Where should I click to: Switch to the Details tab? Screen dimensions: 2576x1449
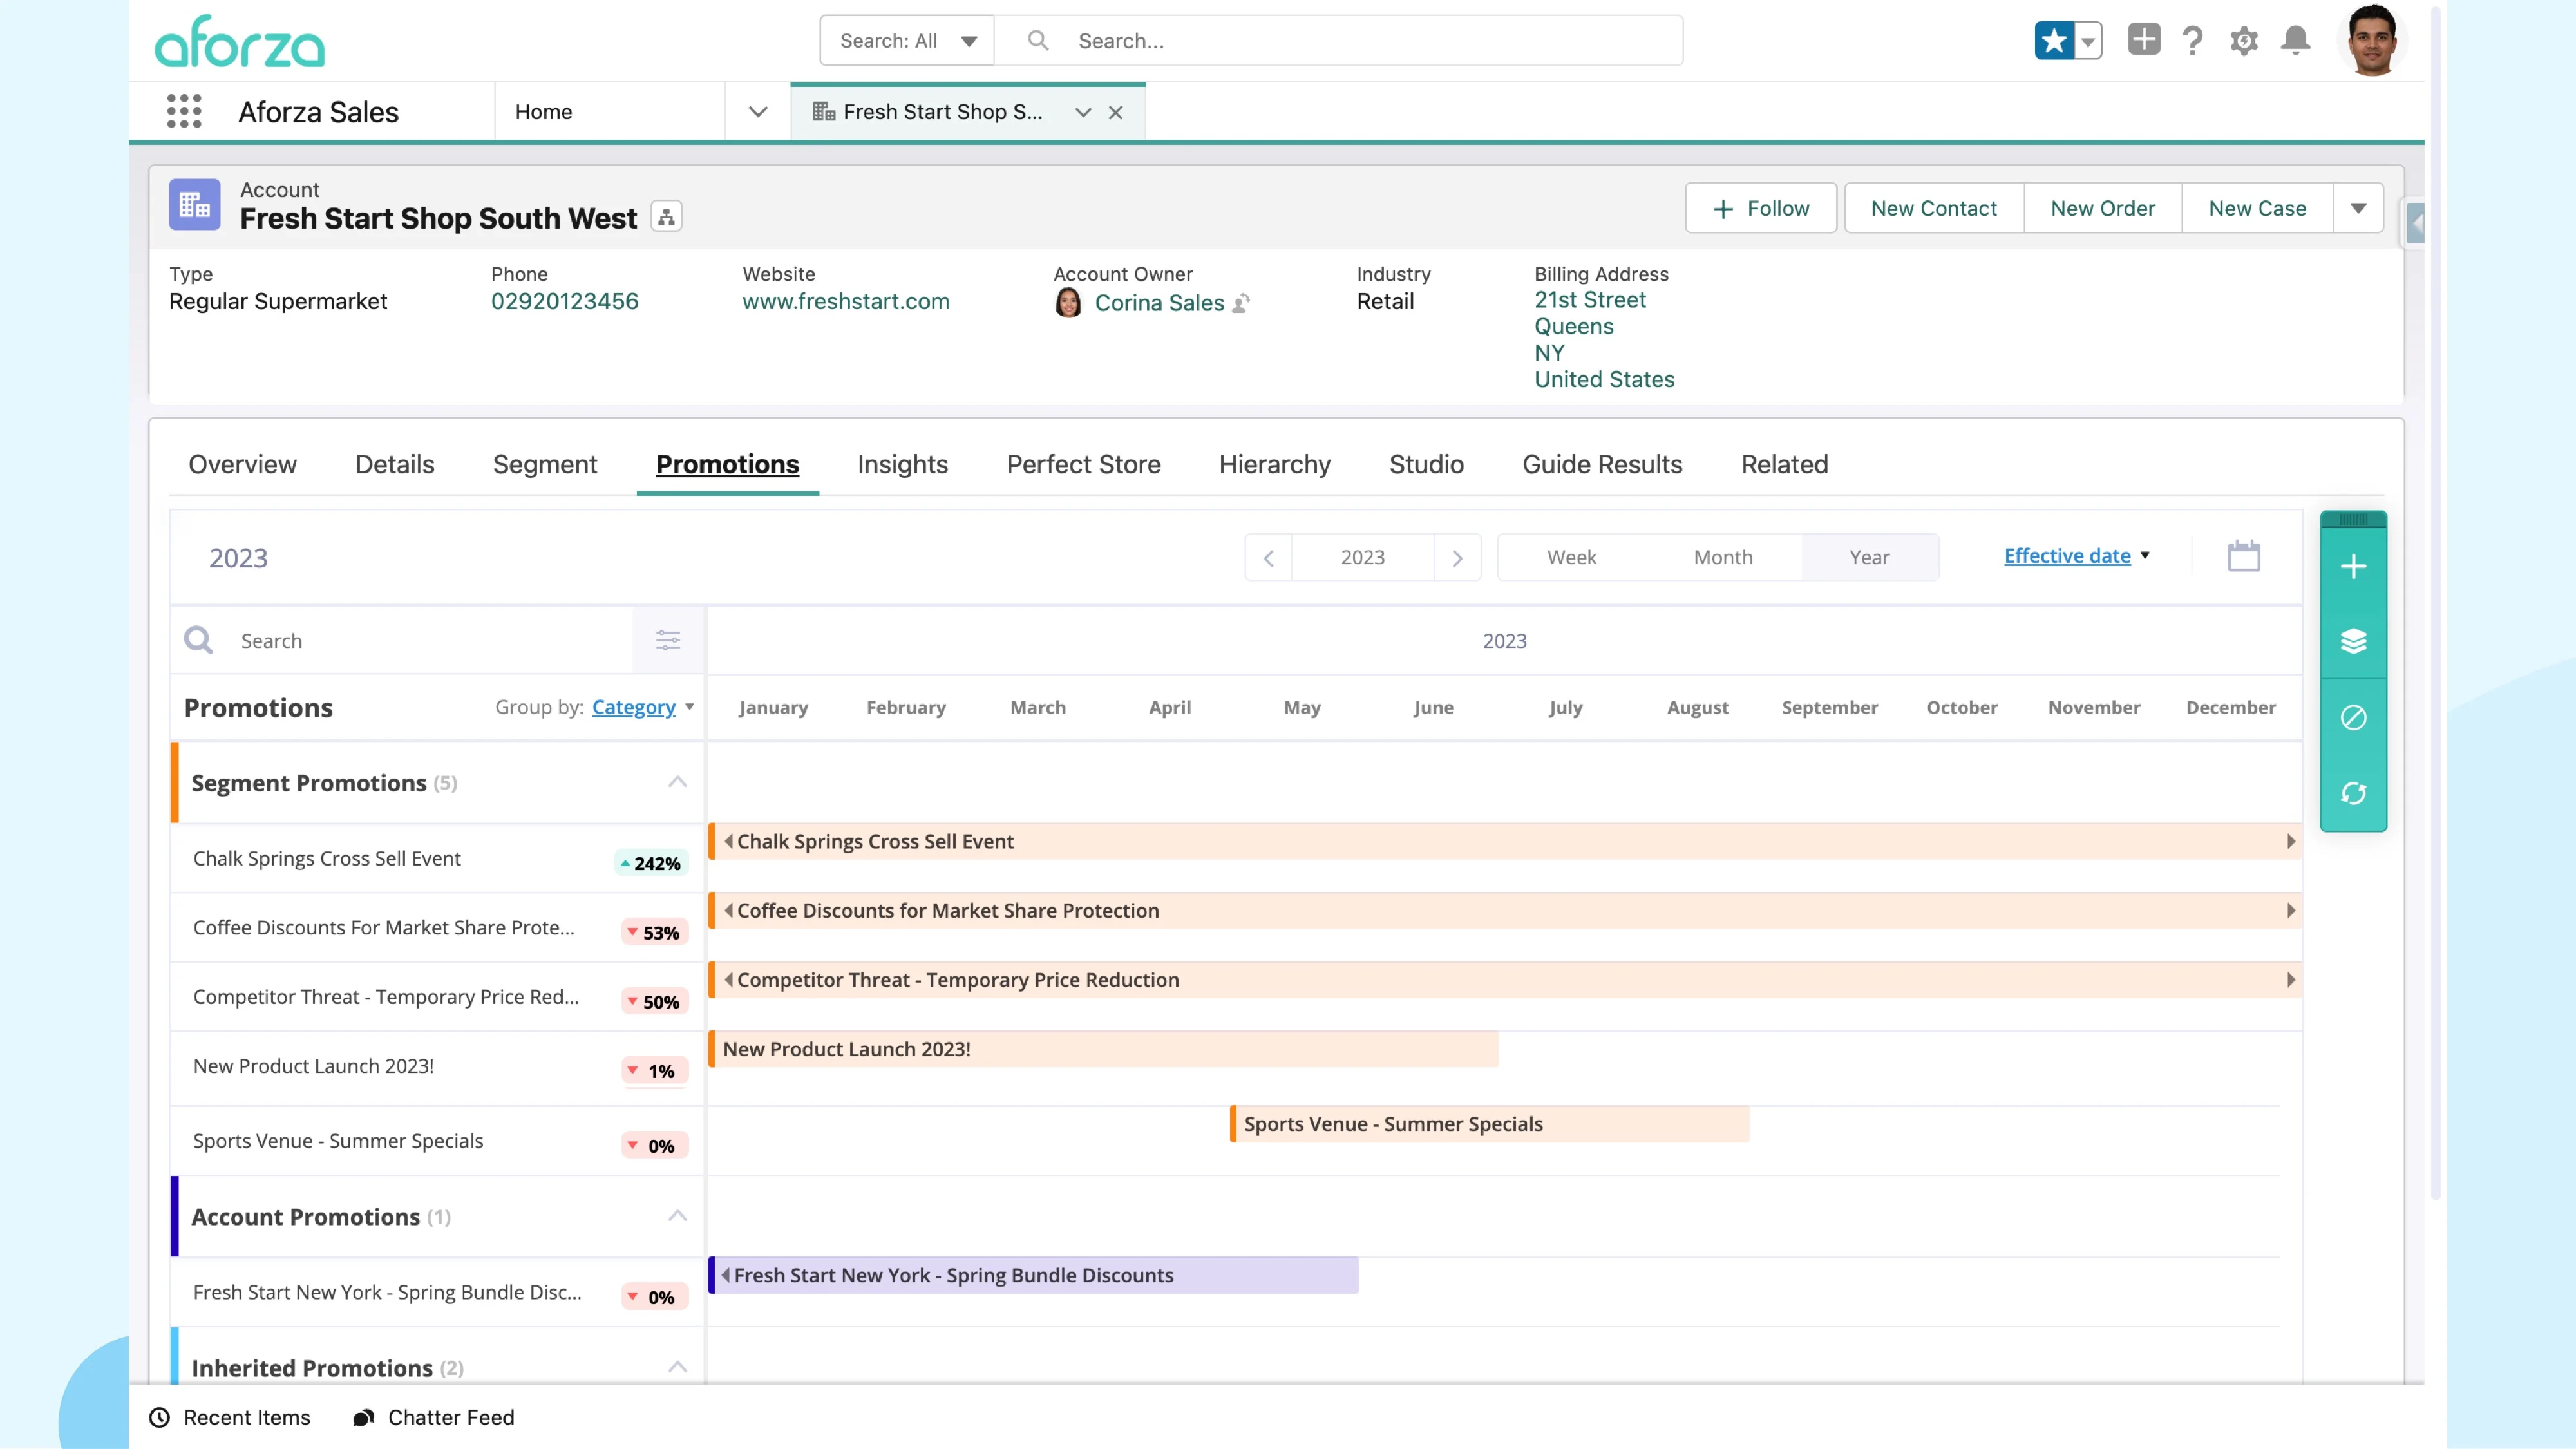[395, 464]
